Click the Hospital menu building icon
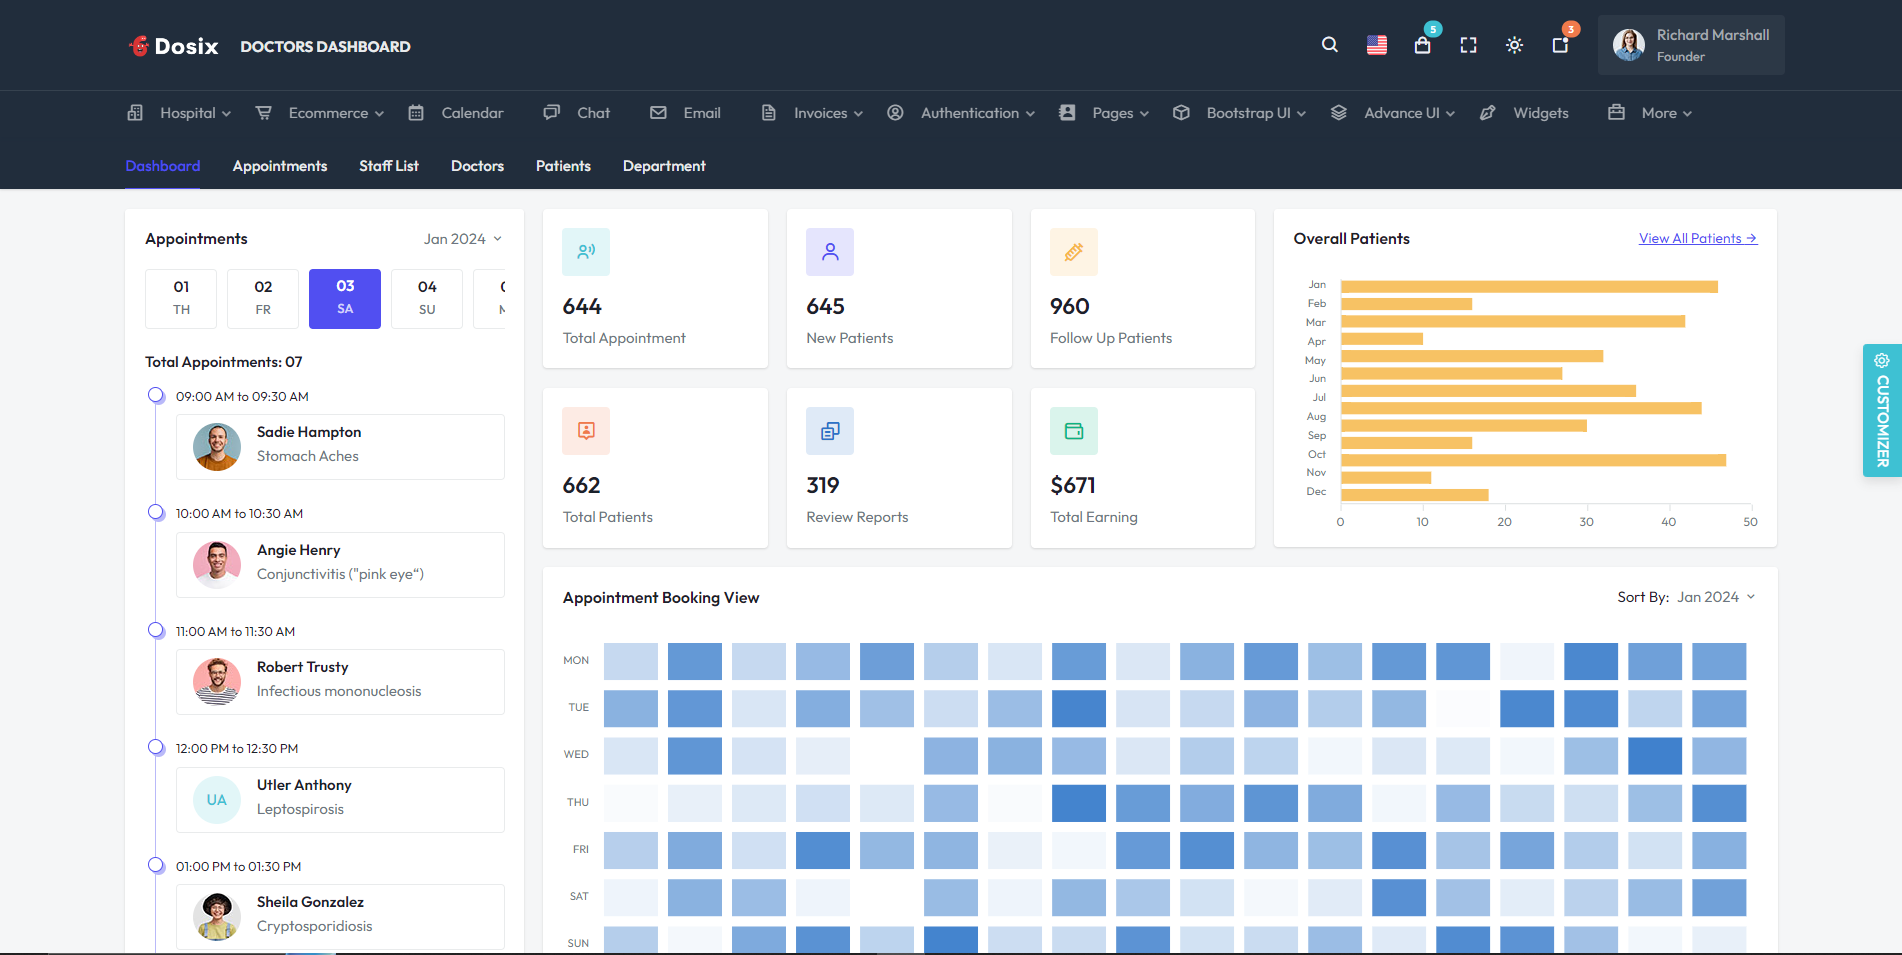 [x=135, y=113]
